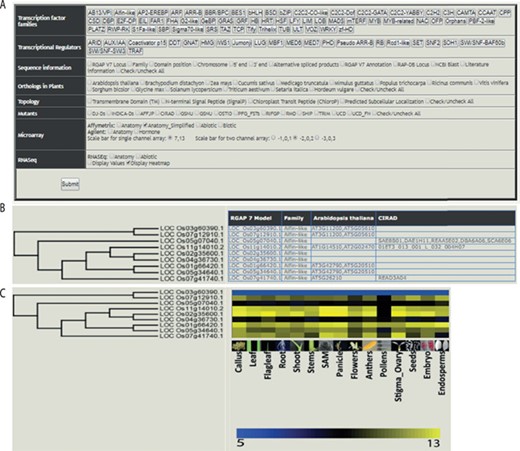Check the CIRAD mutants checkbox

[x=158, y=113]
